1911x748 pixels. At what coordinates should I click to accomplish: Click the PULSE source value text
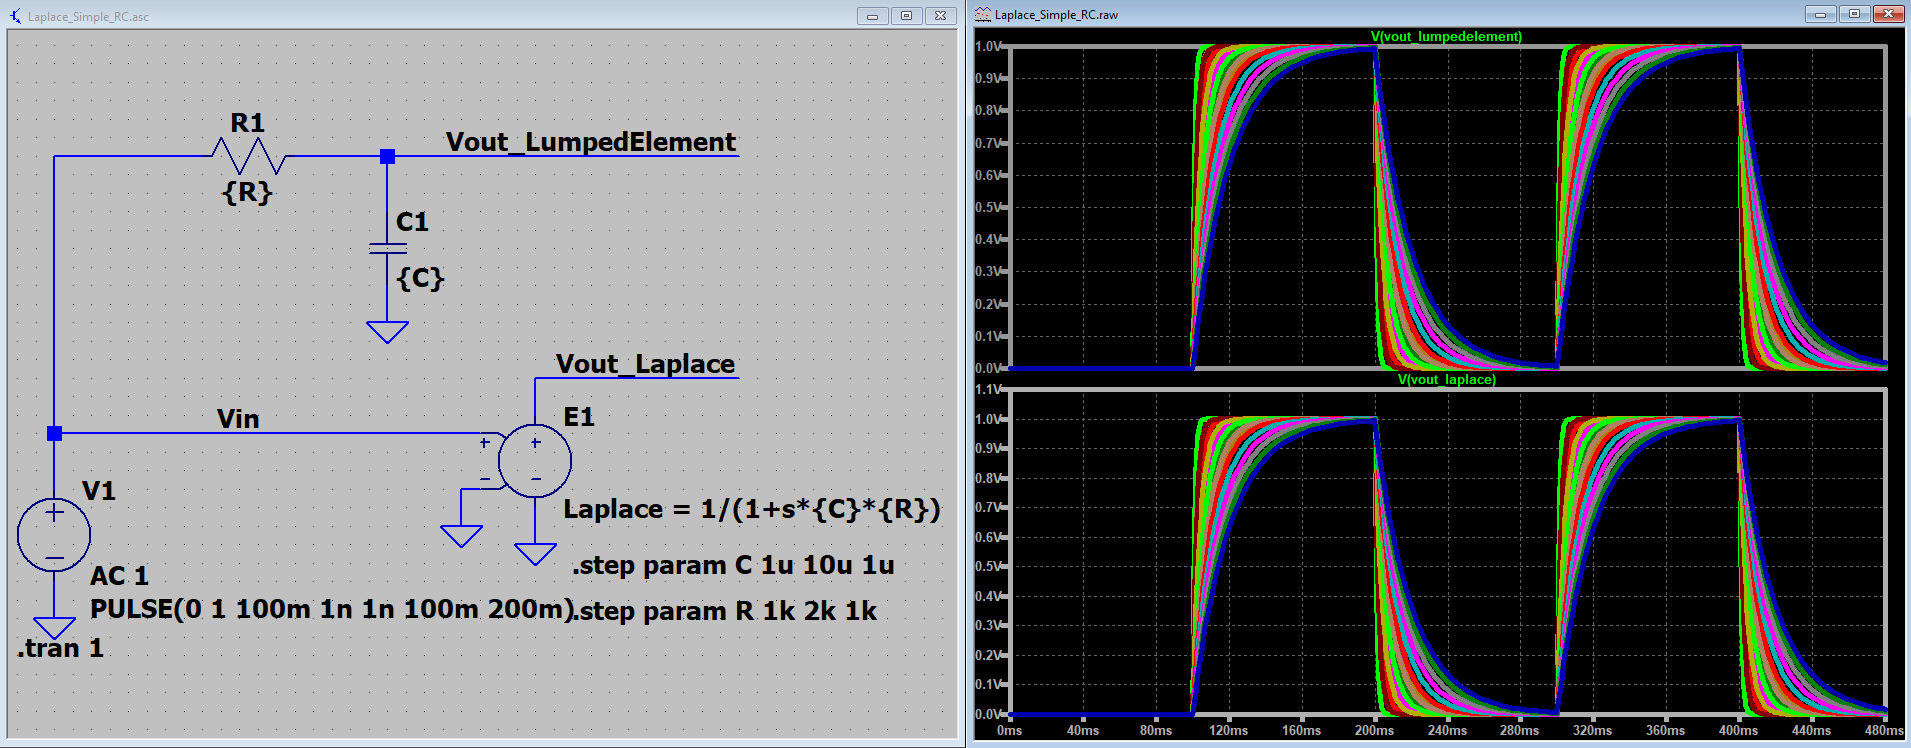[x=331, y=609]
